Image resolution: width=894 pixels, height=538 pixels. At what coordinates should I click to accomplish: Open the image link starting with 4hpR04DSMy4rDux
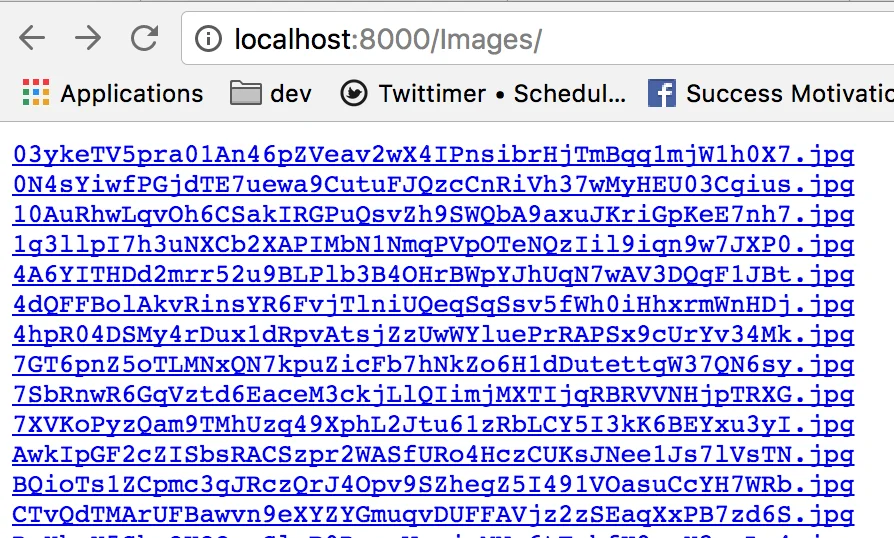coord(433,335)
